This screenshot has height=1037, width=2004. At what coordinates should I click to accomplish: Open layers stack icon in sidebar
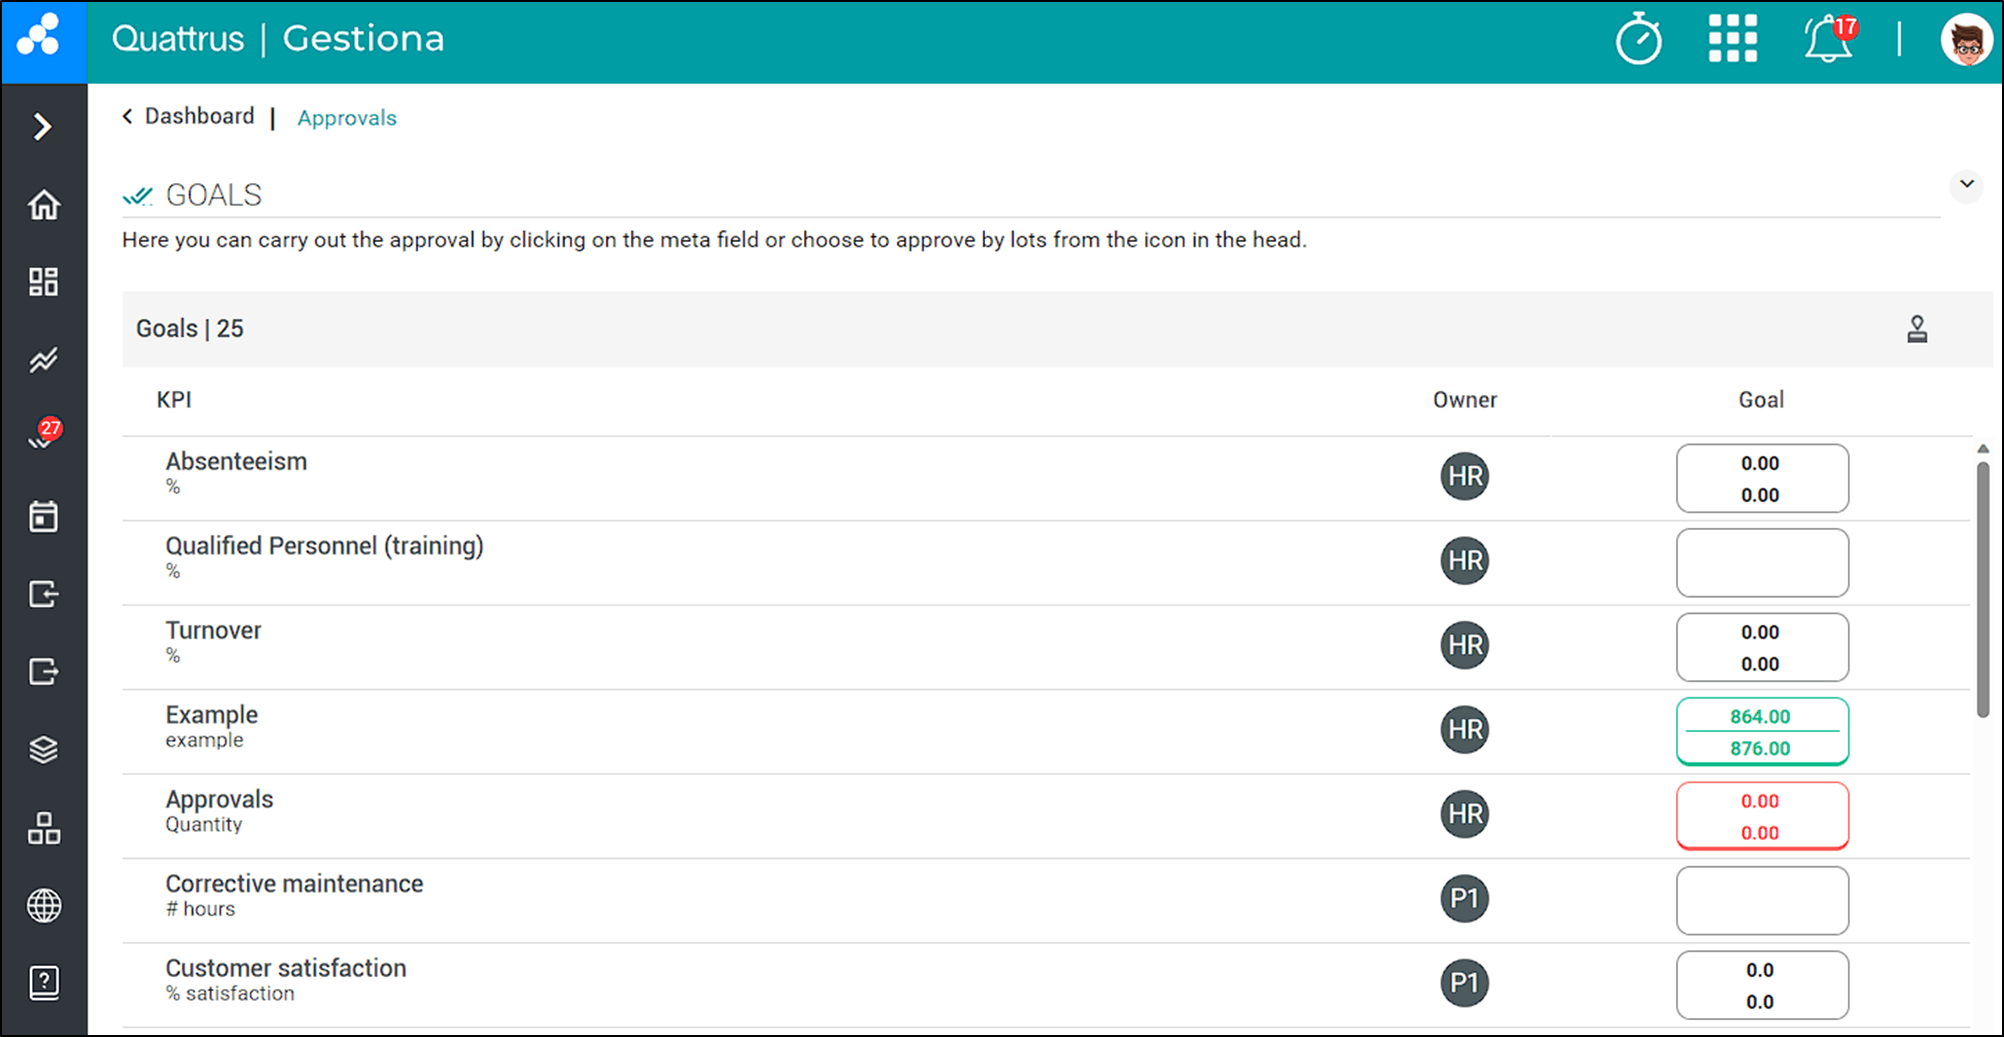(x=44, y=750)
